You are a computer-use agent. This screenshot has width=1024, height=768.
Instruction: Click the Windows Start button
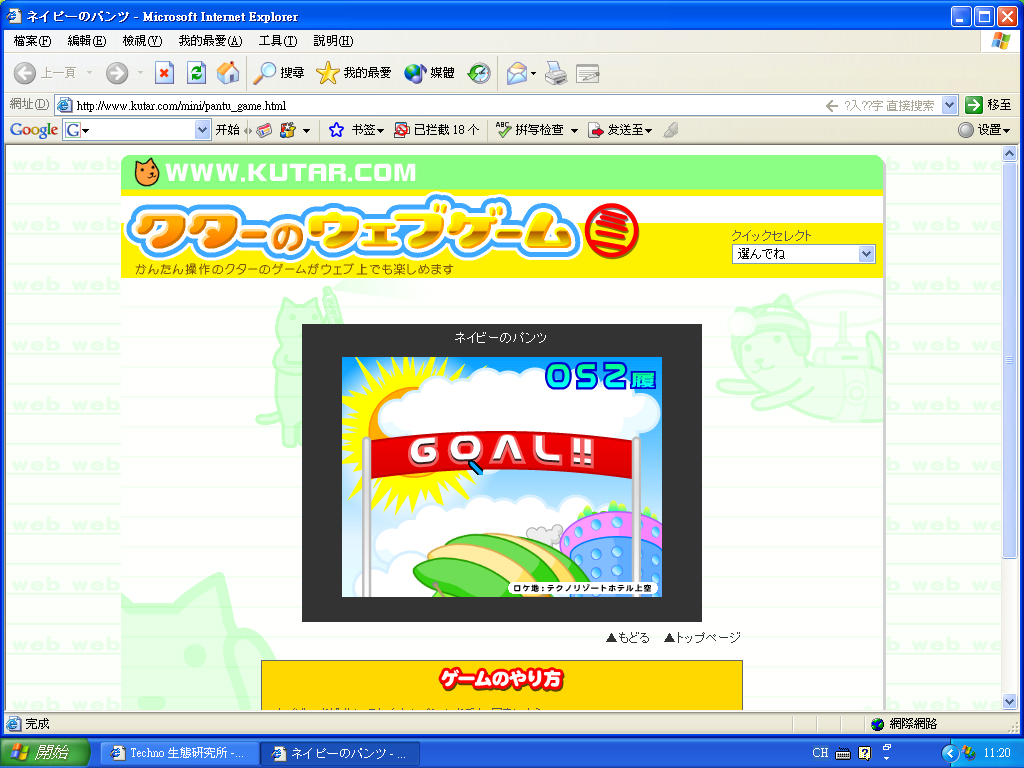pos(44,753)
